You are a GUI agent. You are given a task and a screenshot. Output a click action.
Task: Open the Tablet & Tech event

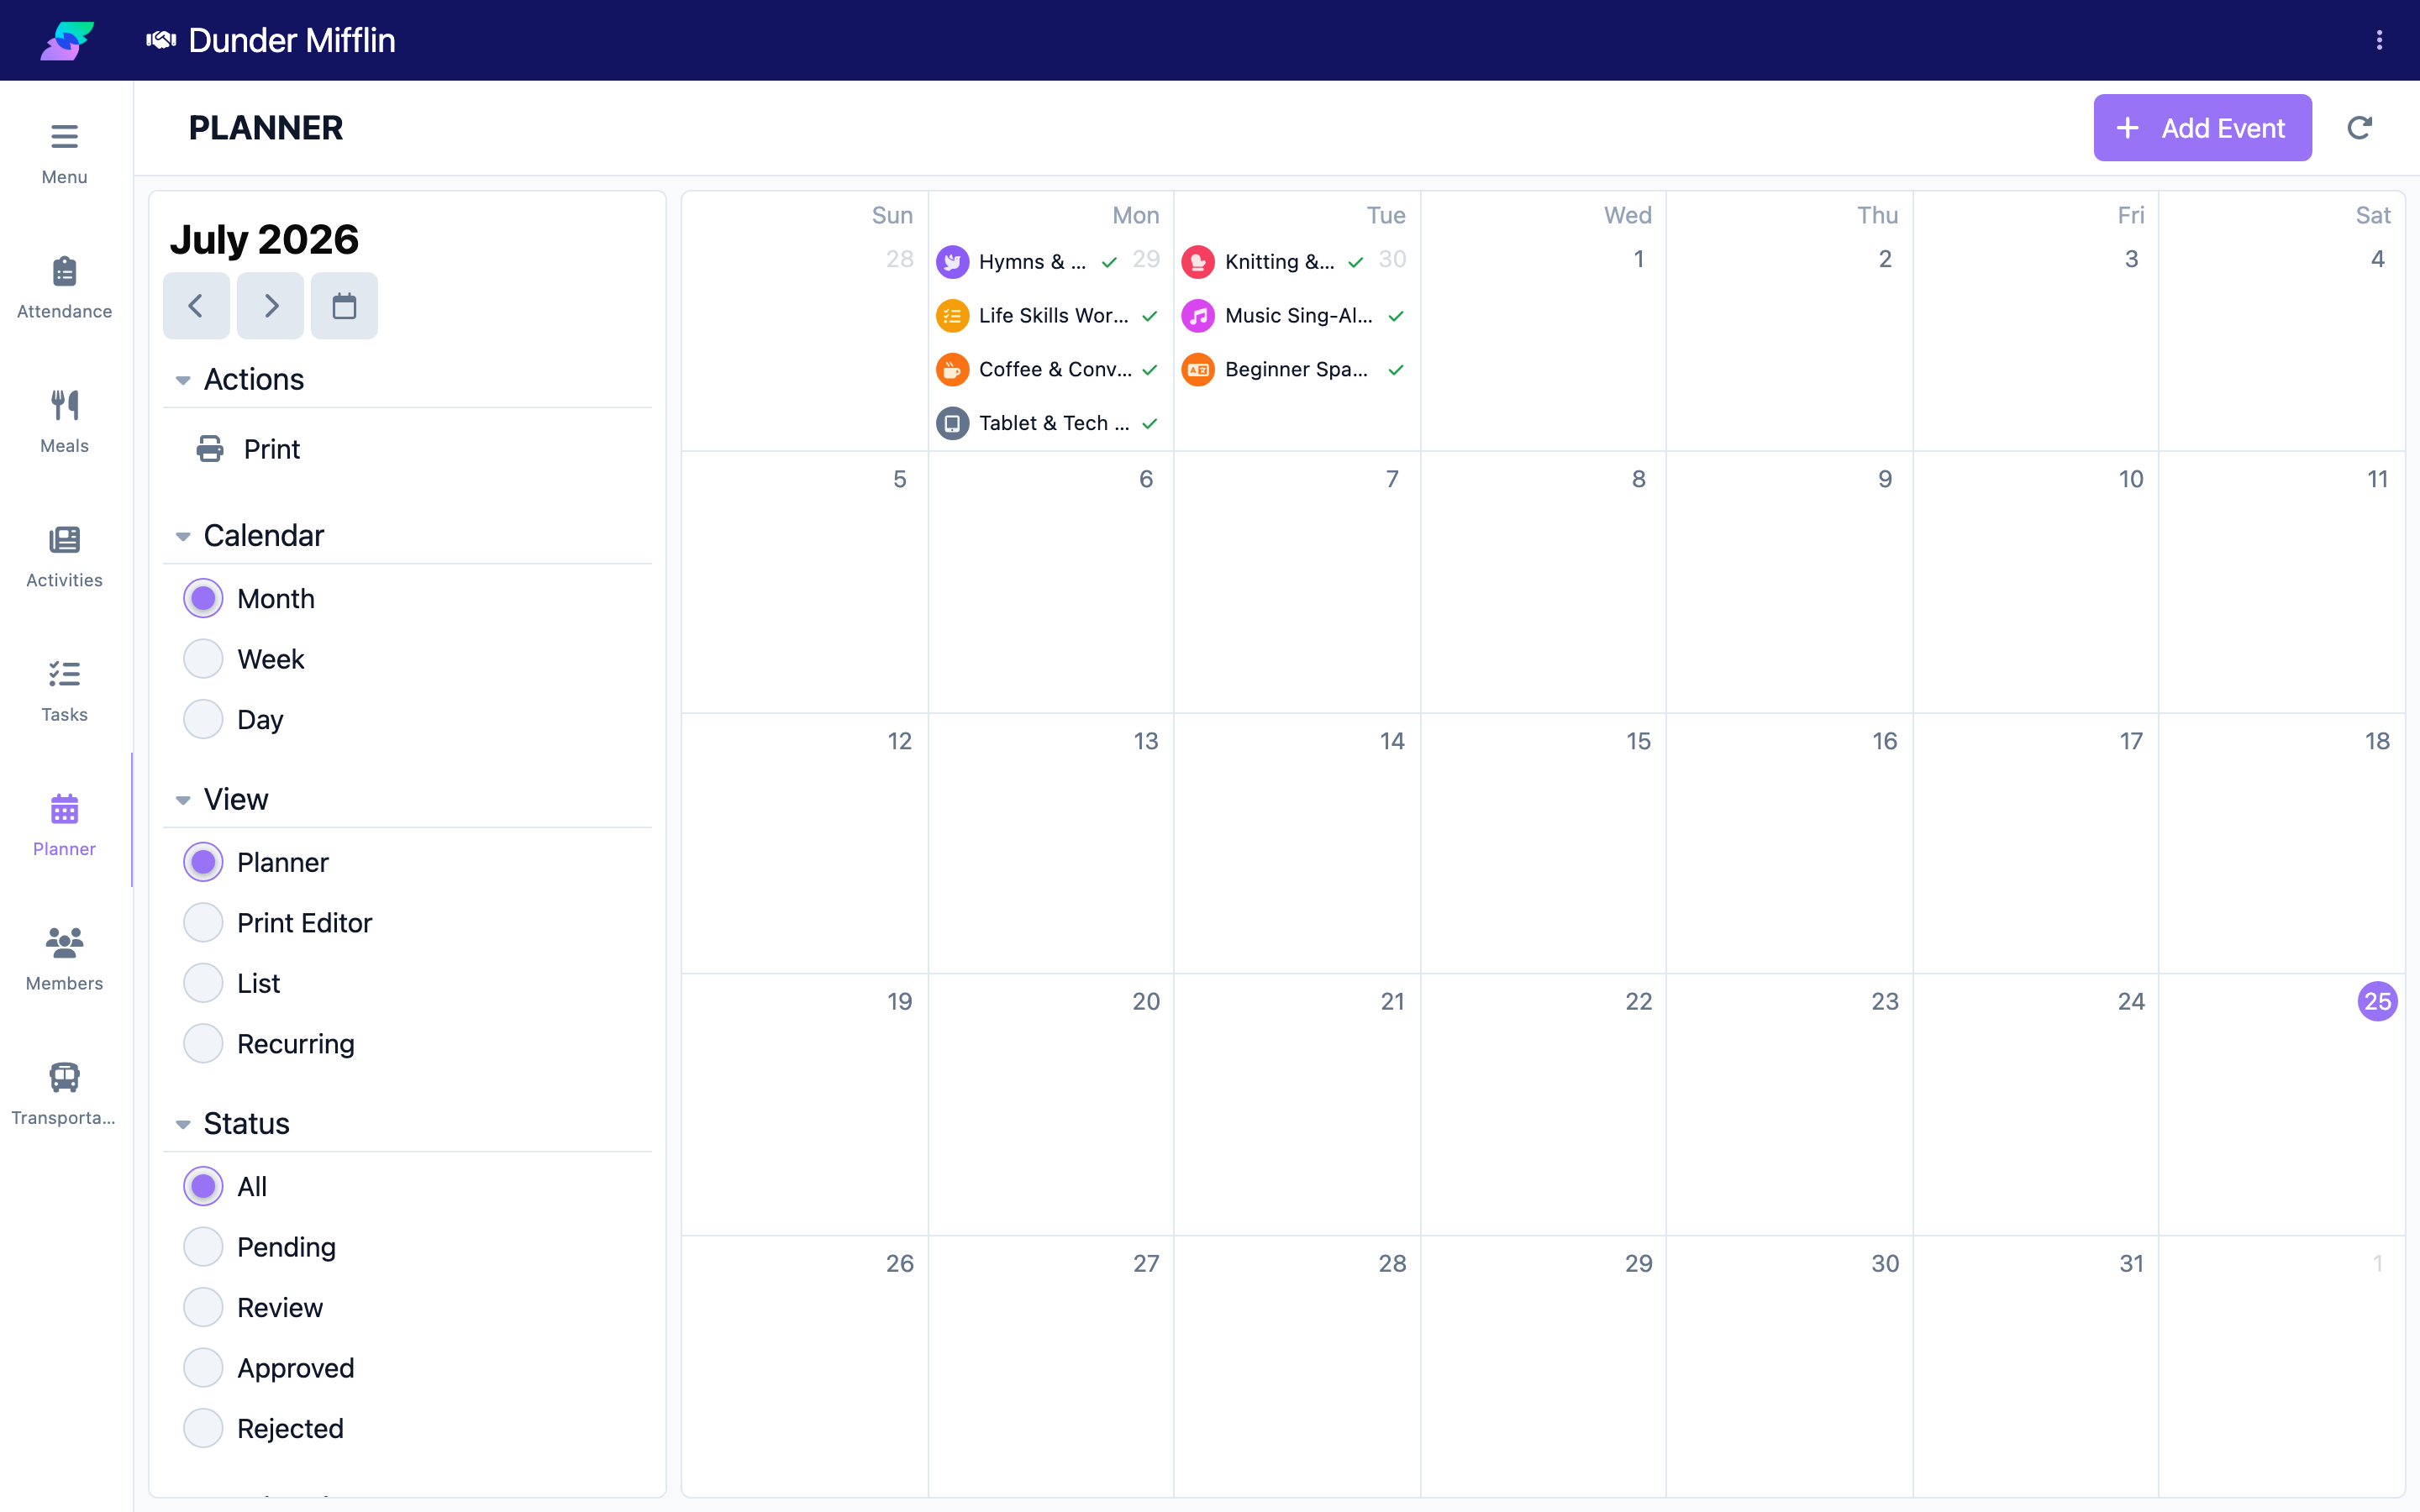pos(1047,423)
